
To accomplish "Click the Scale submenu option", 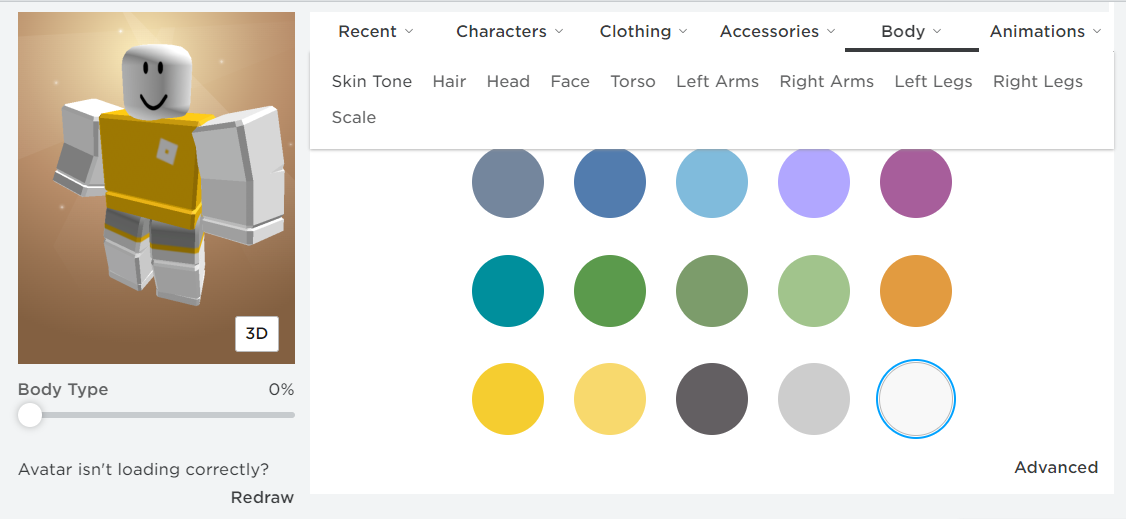I will (x=354, y=118).
